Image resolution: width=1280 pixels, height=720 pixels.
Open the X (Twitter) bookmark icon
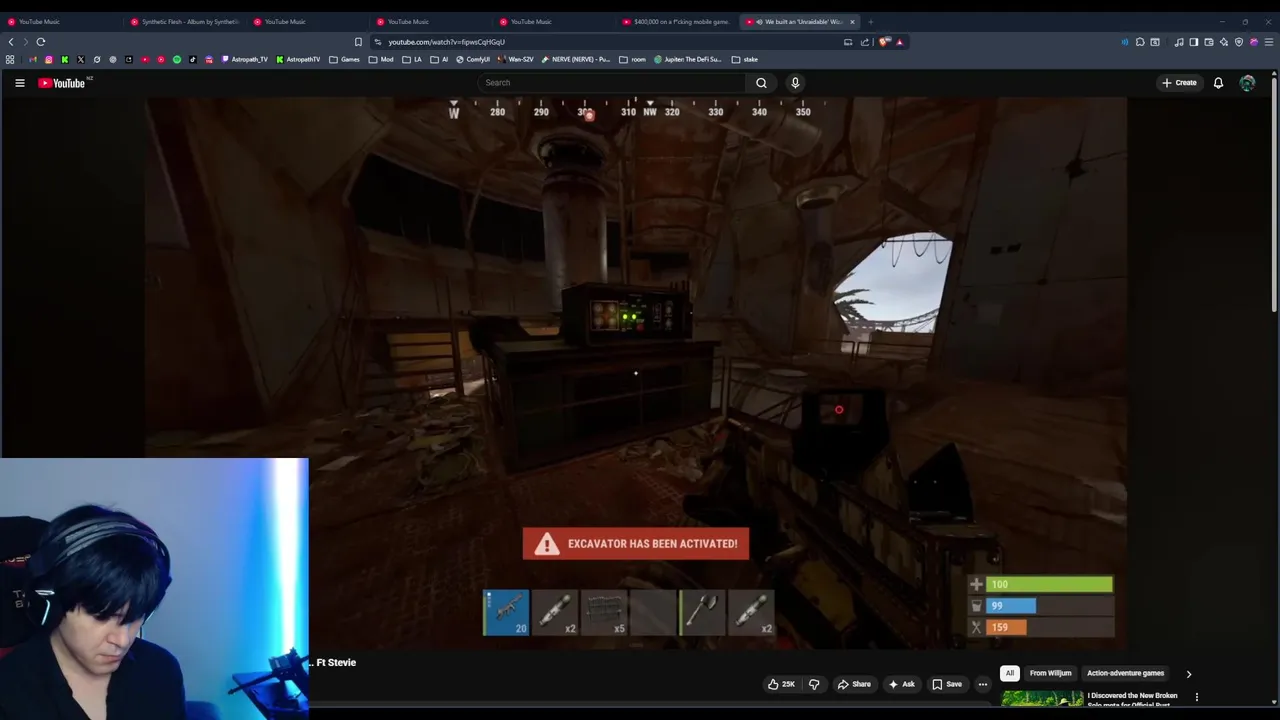click(x=81, y=59)
